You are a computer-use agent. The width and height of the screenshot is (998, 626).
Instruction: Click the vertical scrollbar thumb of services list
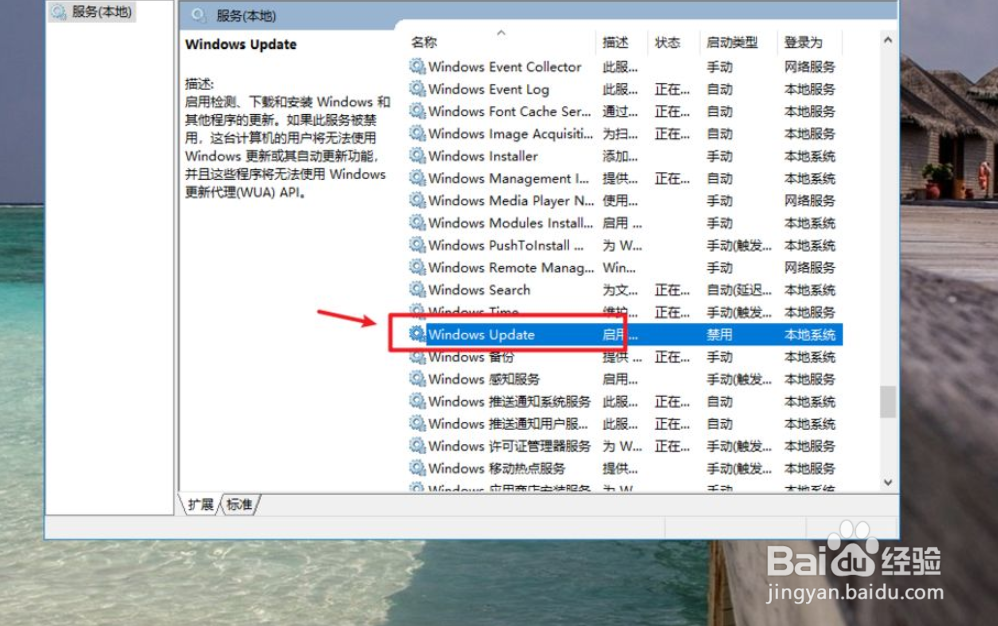[888, 401]
